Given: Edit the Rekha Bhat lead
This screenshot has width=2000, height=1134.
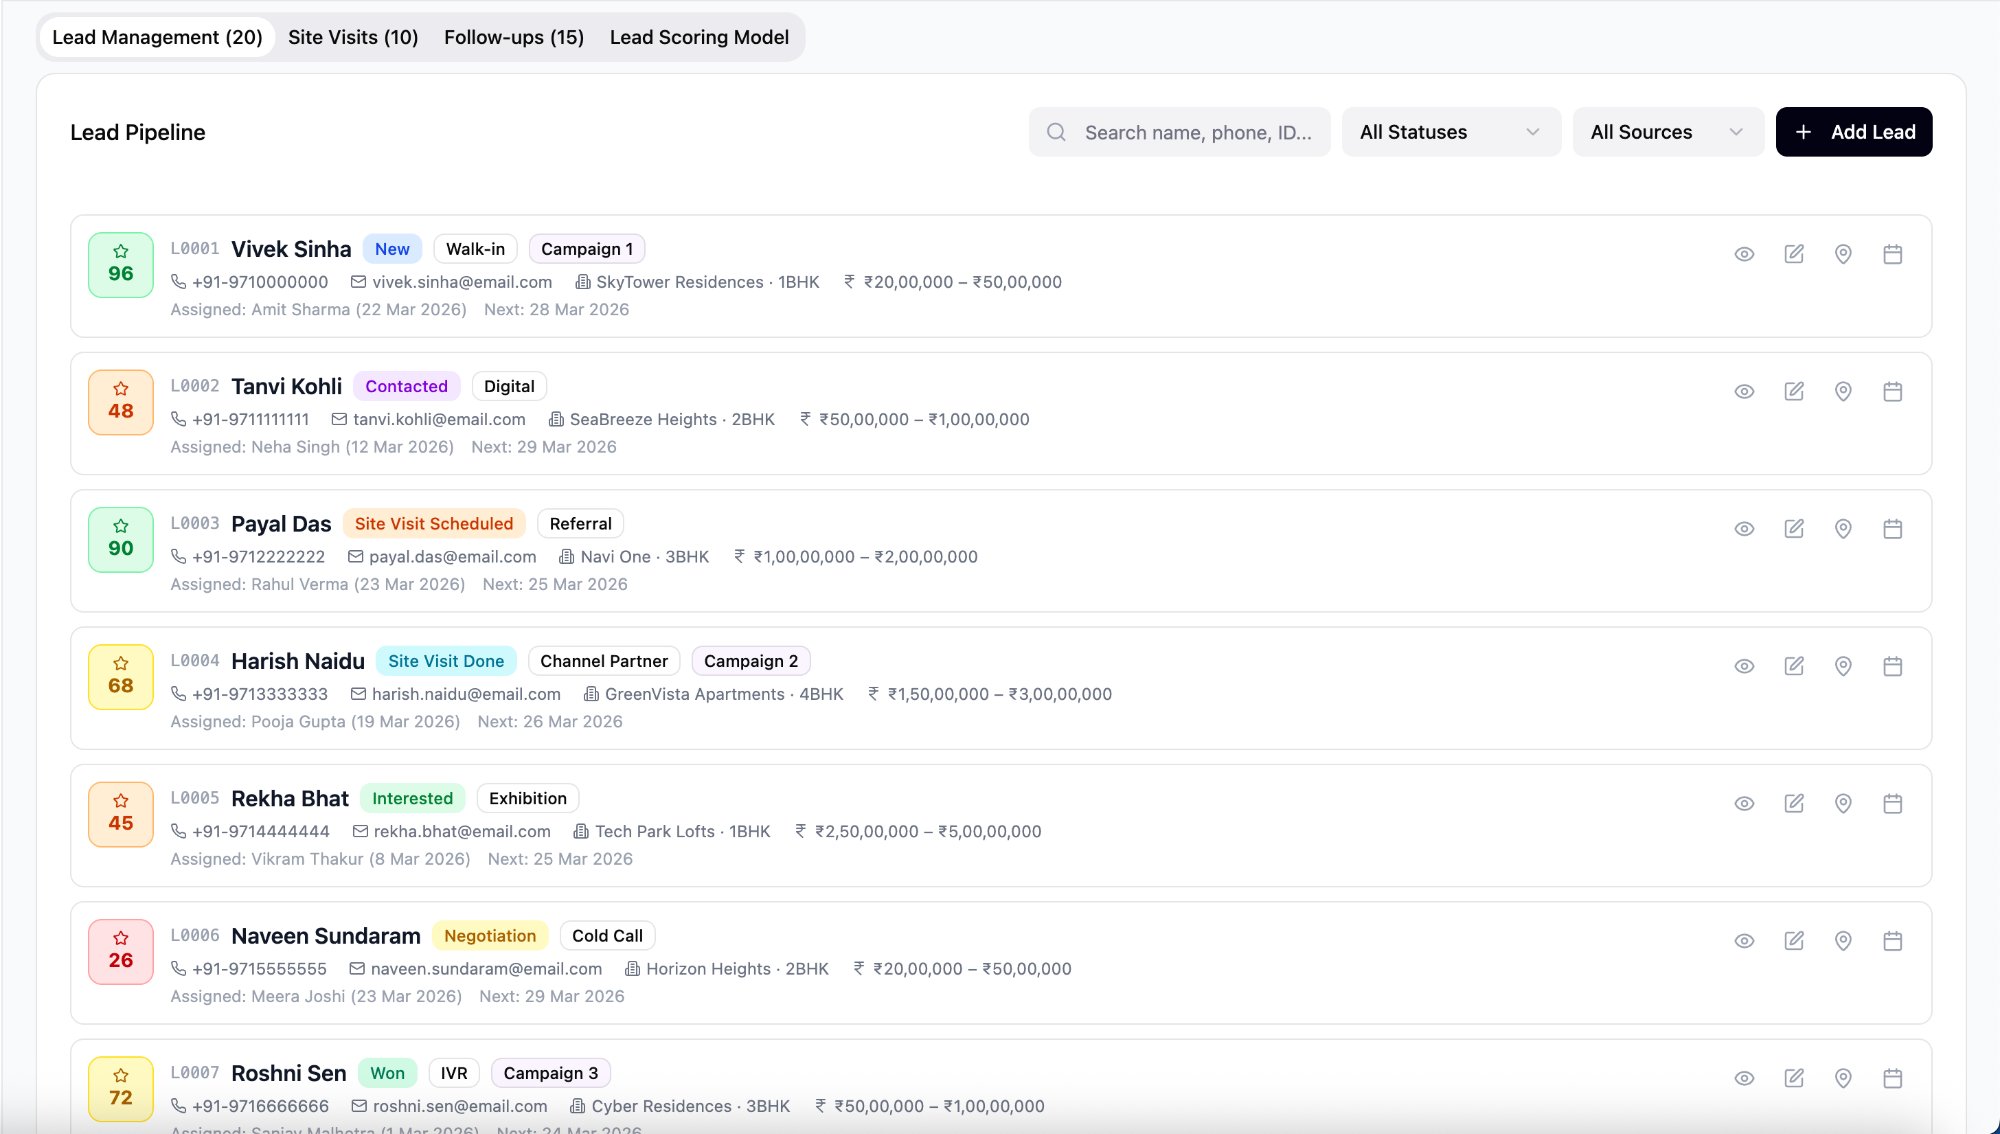Looking at the screenshot, I should [1794, 803].
